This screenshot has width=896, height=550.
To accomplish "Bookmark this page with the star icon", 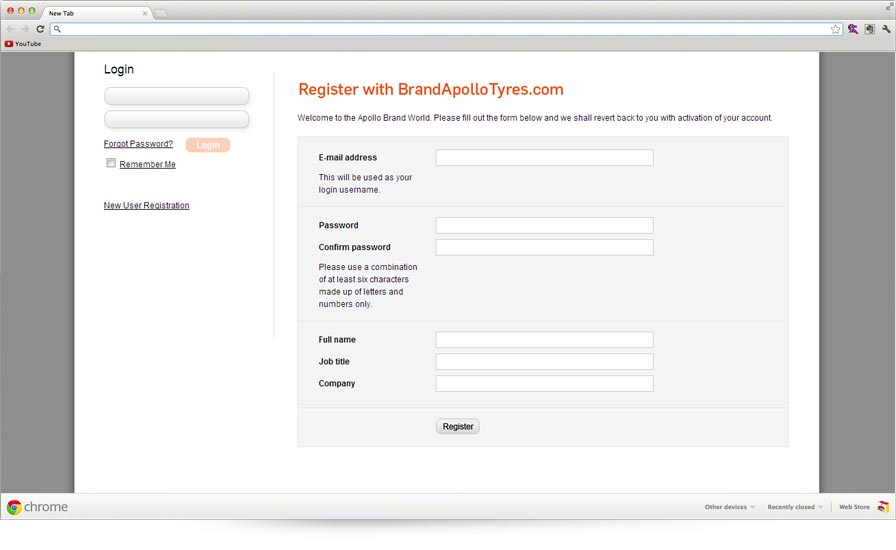I will tap(835, 29).
